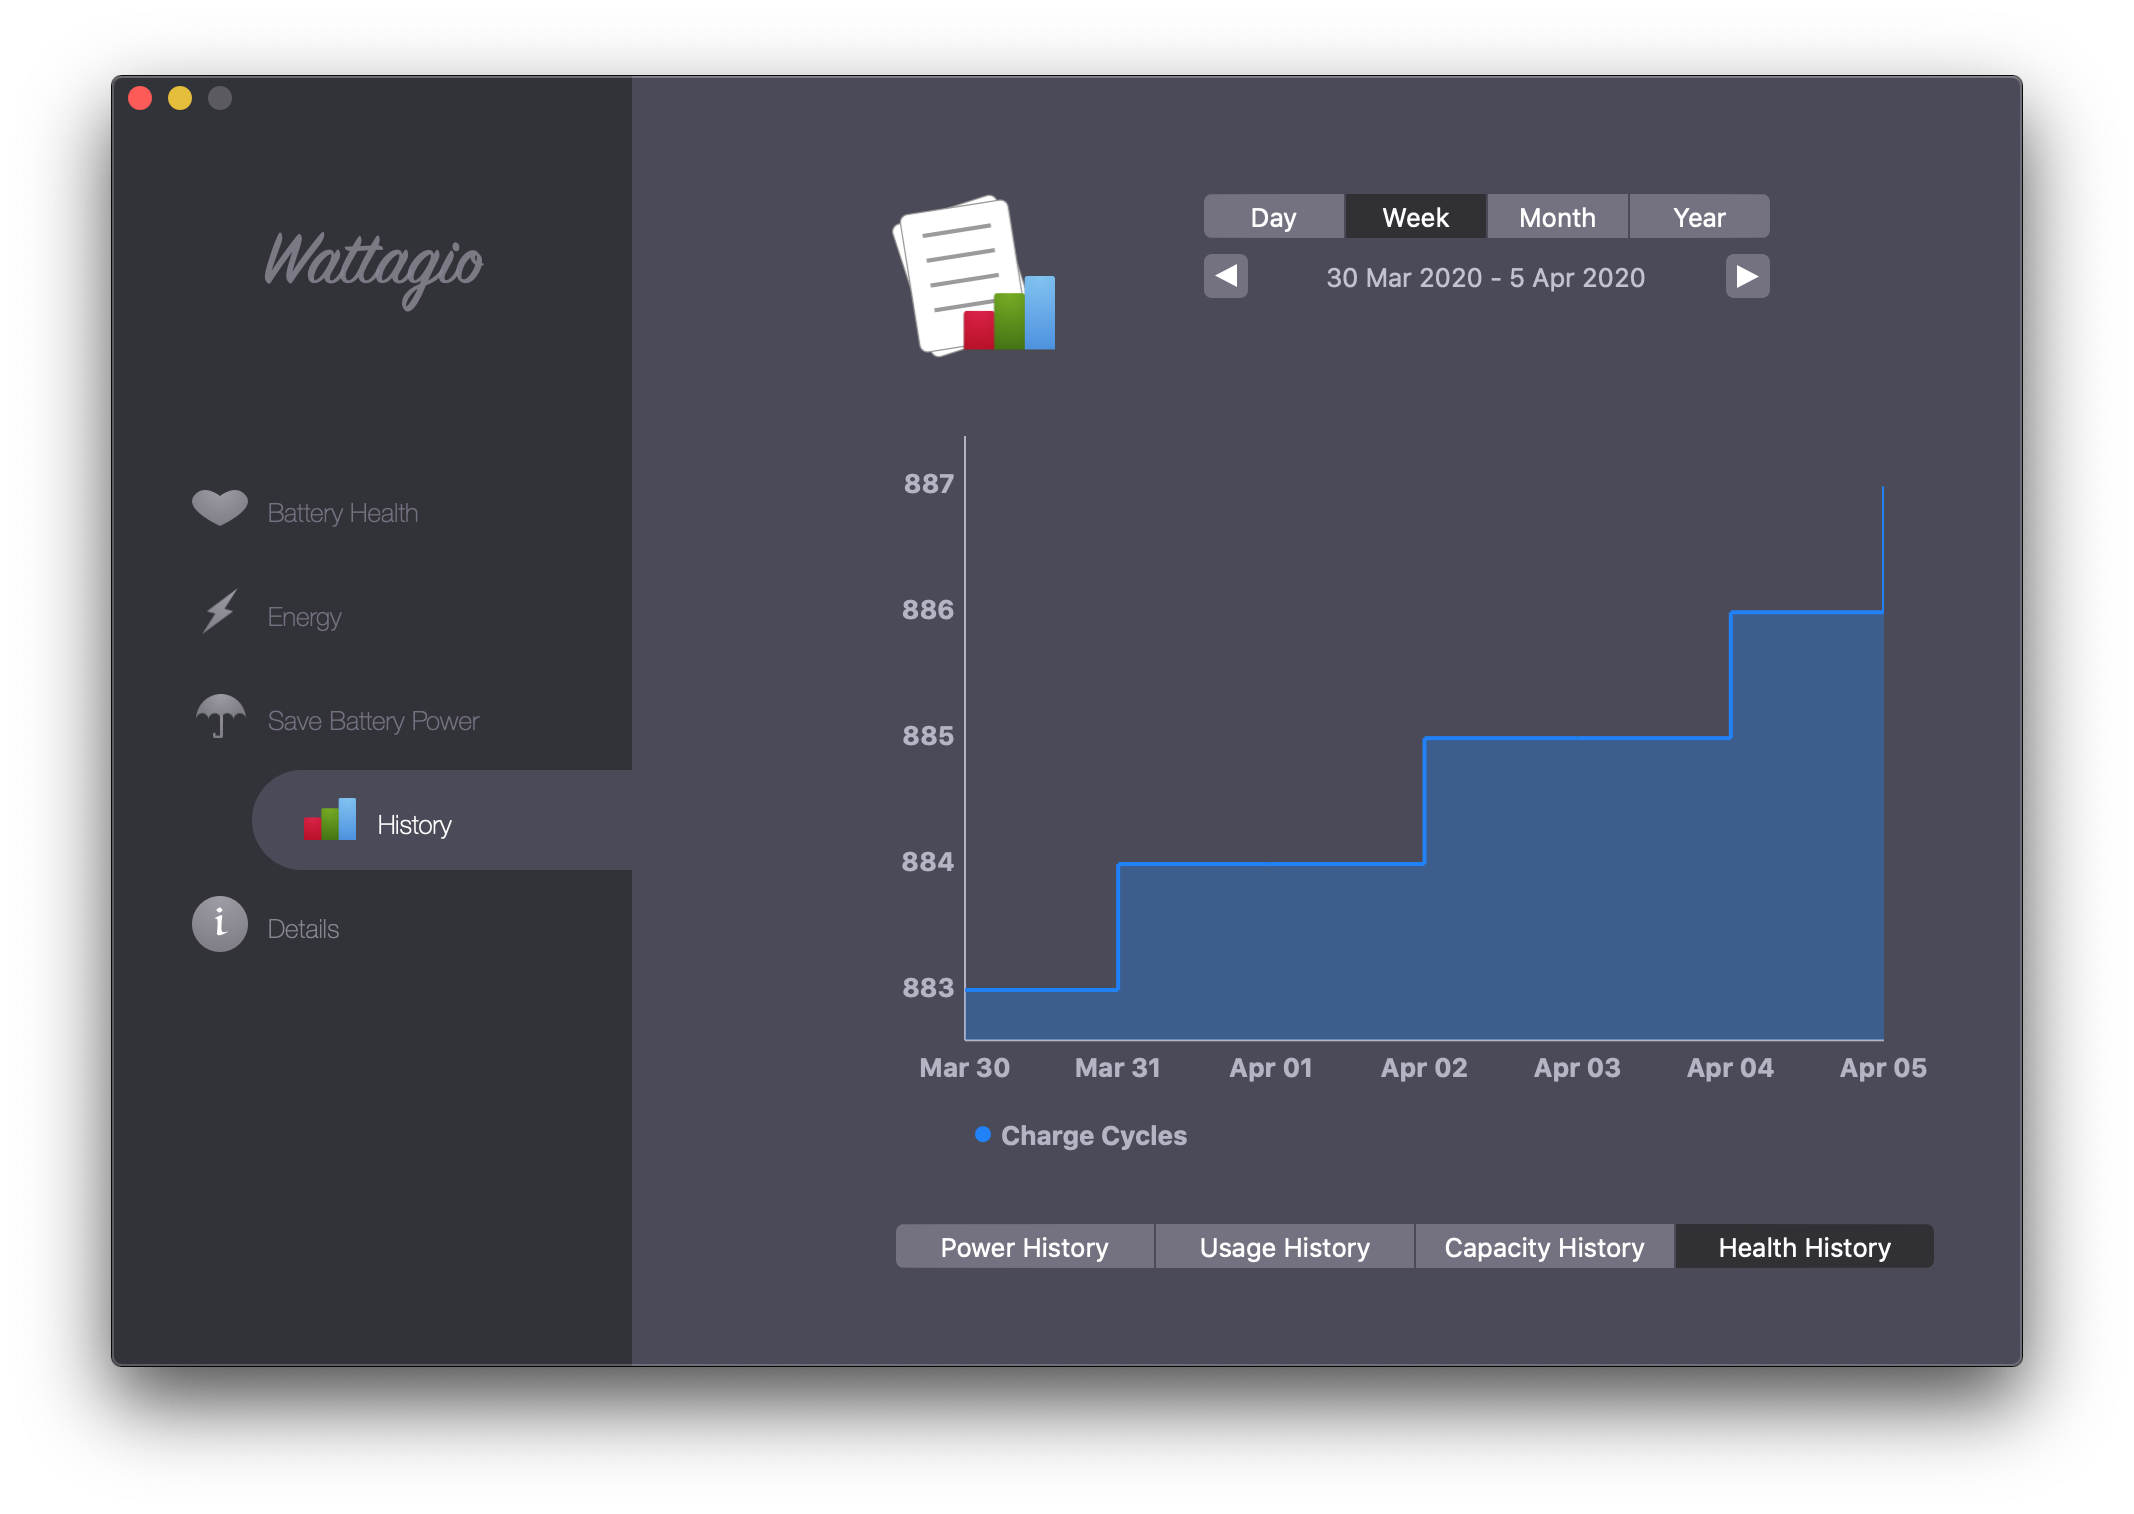The image size is (2134, 1514).
Task: Switch time range to Year
Action: 1699,217
